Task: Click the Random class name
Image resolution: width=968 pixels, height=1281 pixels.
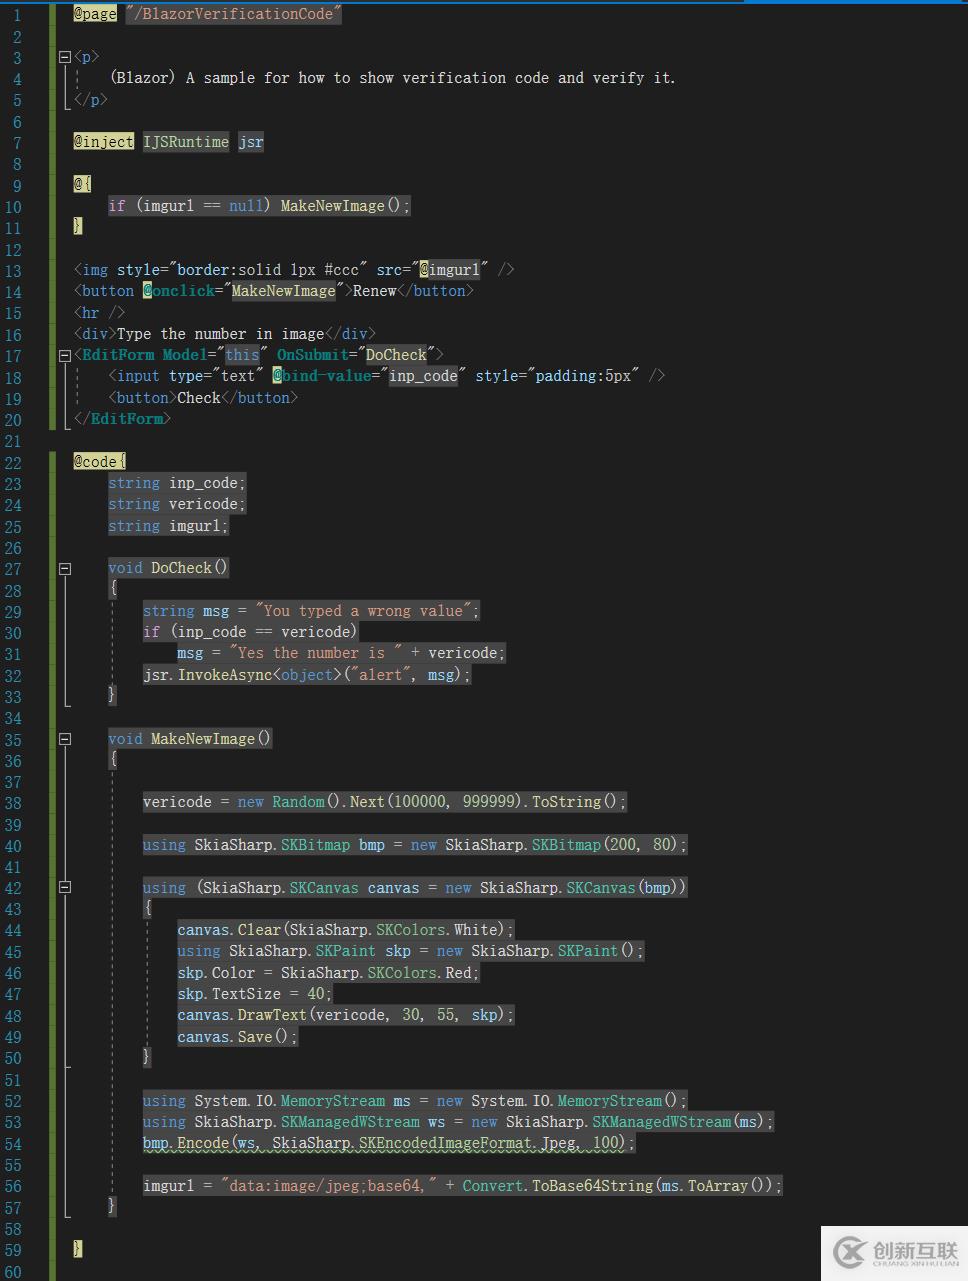Action: pyautogui.click(x=298, y=802)
